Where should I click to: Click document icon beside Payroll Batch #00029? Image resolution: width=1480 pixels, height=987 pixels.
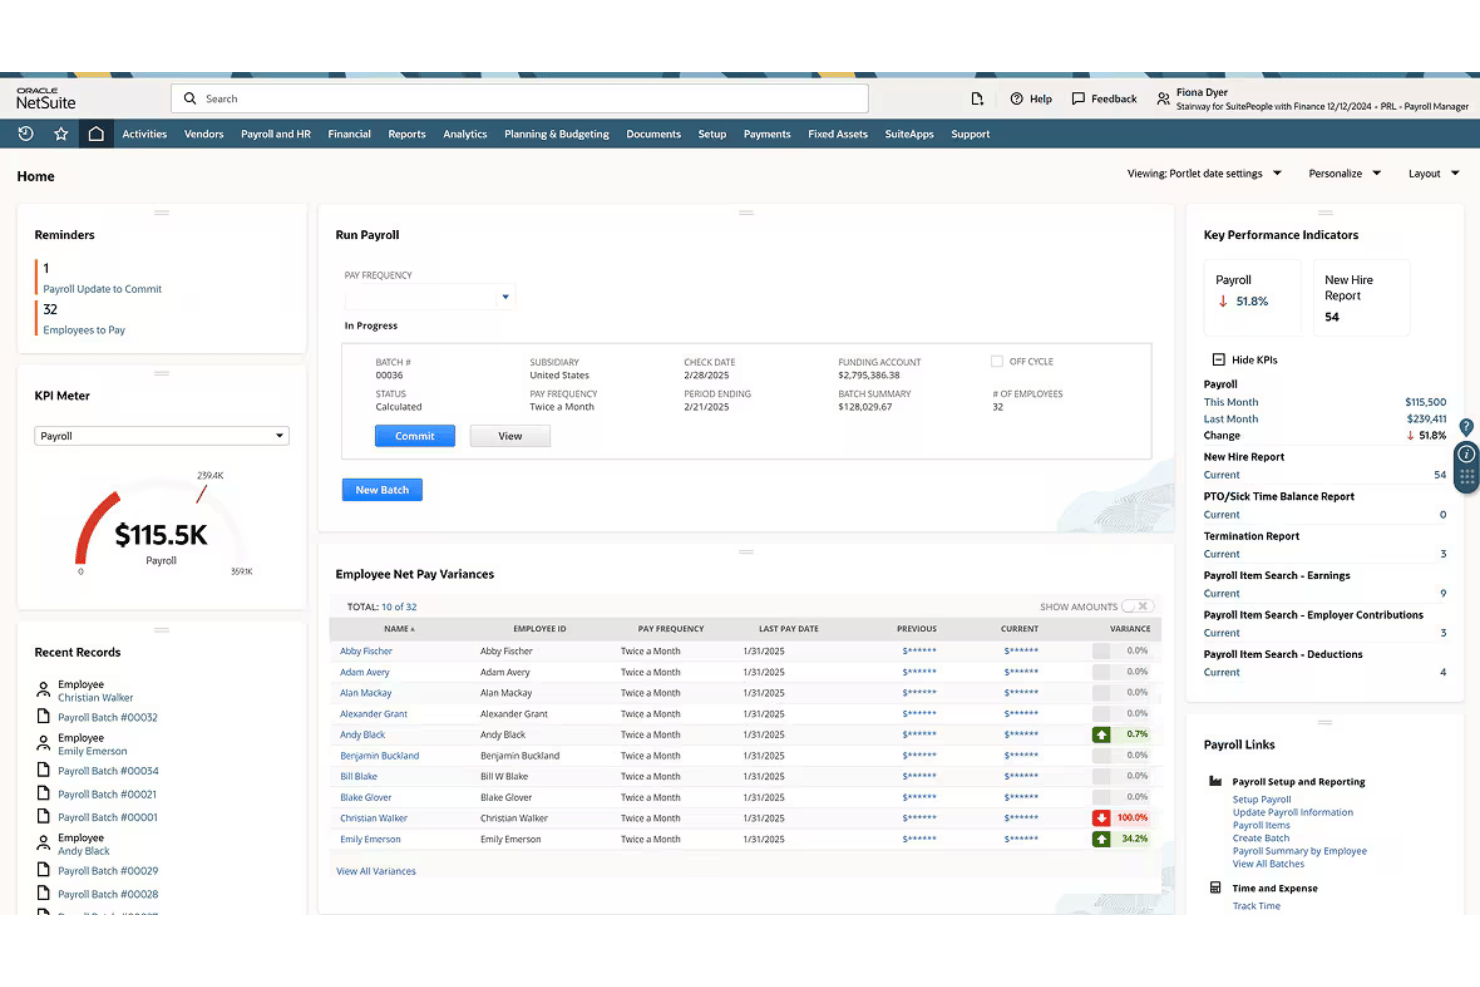pyautogui.click(x=43, y=870)
